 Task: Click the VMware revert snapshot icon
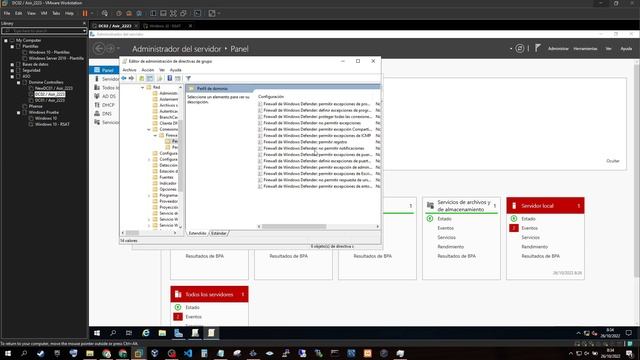click(x=129, y=13)
